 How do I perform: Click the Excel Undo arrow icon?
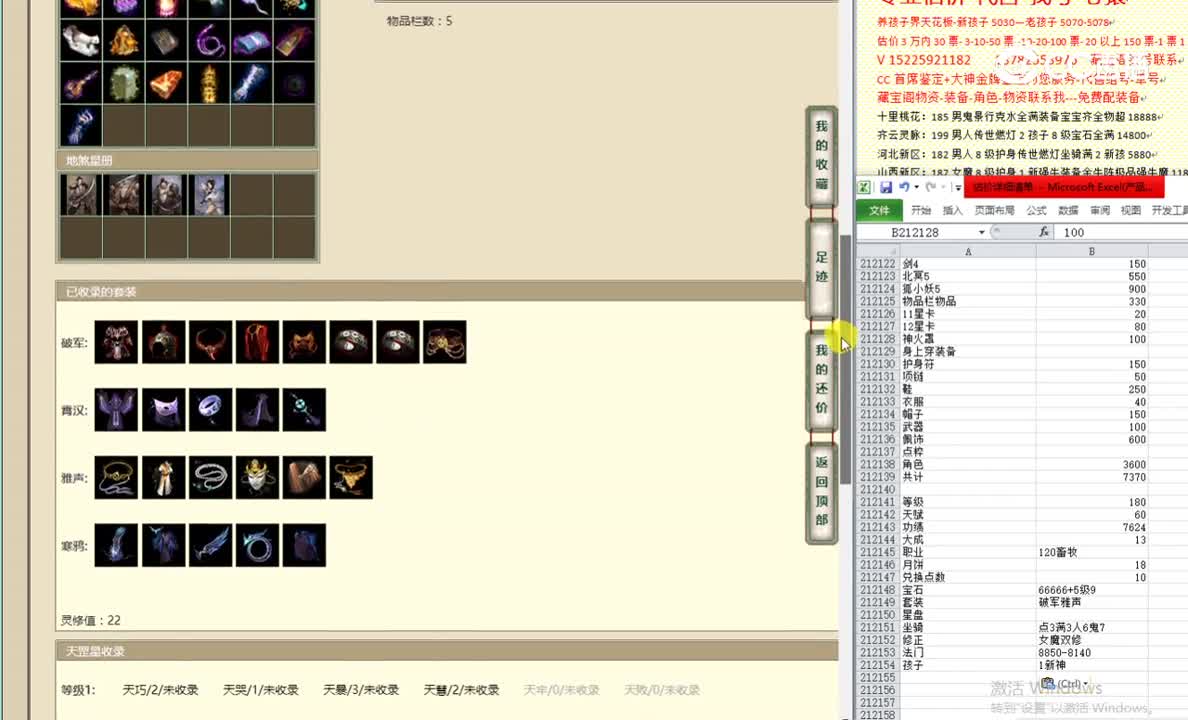(904, 187)
